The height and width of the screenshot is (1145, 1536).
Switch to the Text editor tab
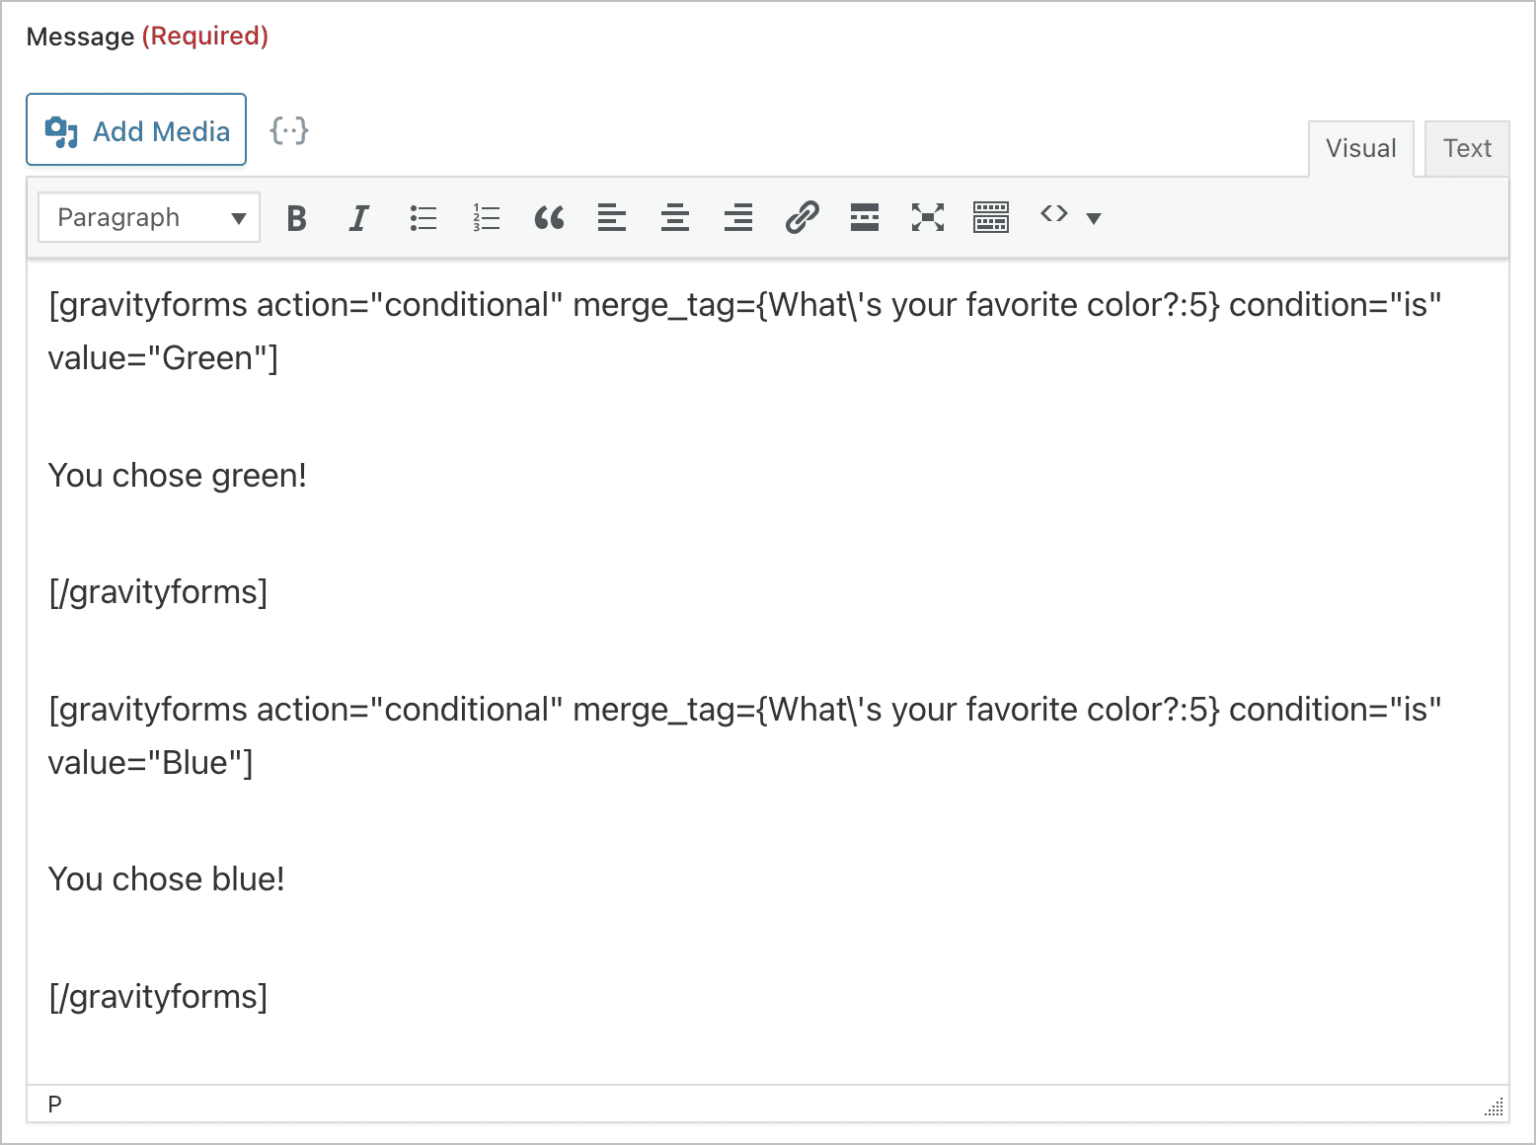tap(1467, 149)
